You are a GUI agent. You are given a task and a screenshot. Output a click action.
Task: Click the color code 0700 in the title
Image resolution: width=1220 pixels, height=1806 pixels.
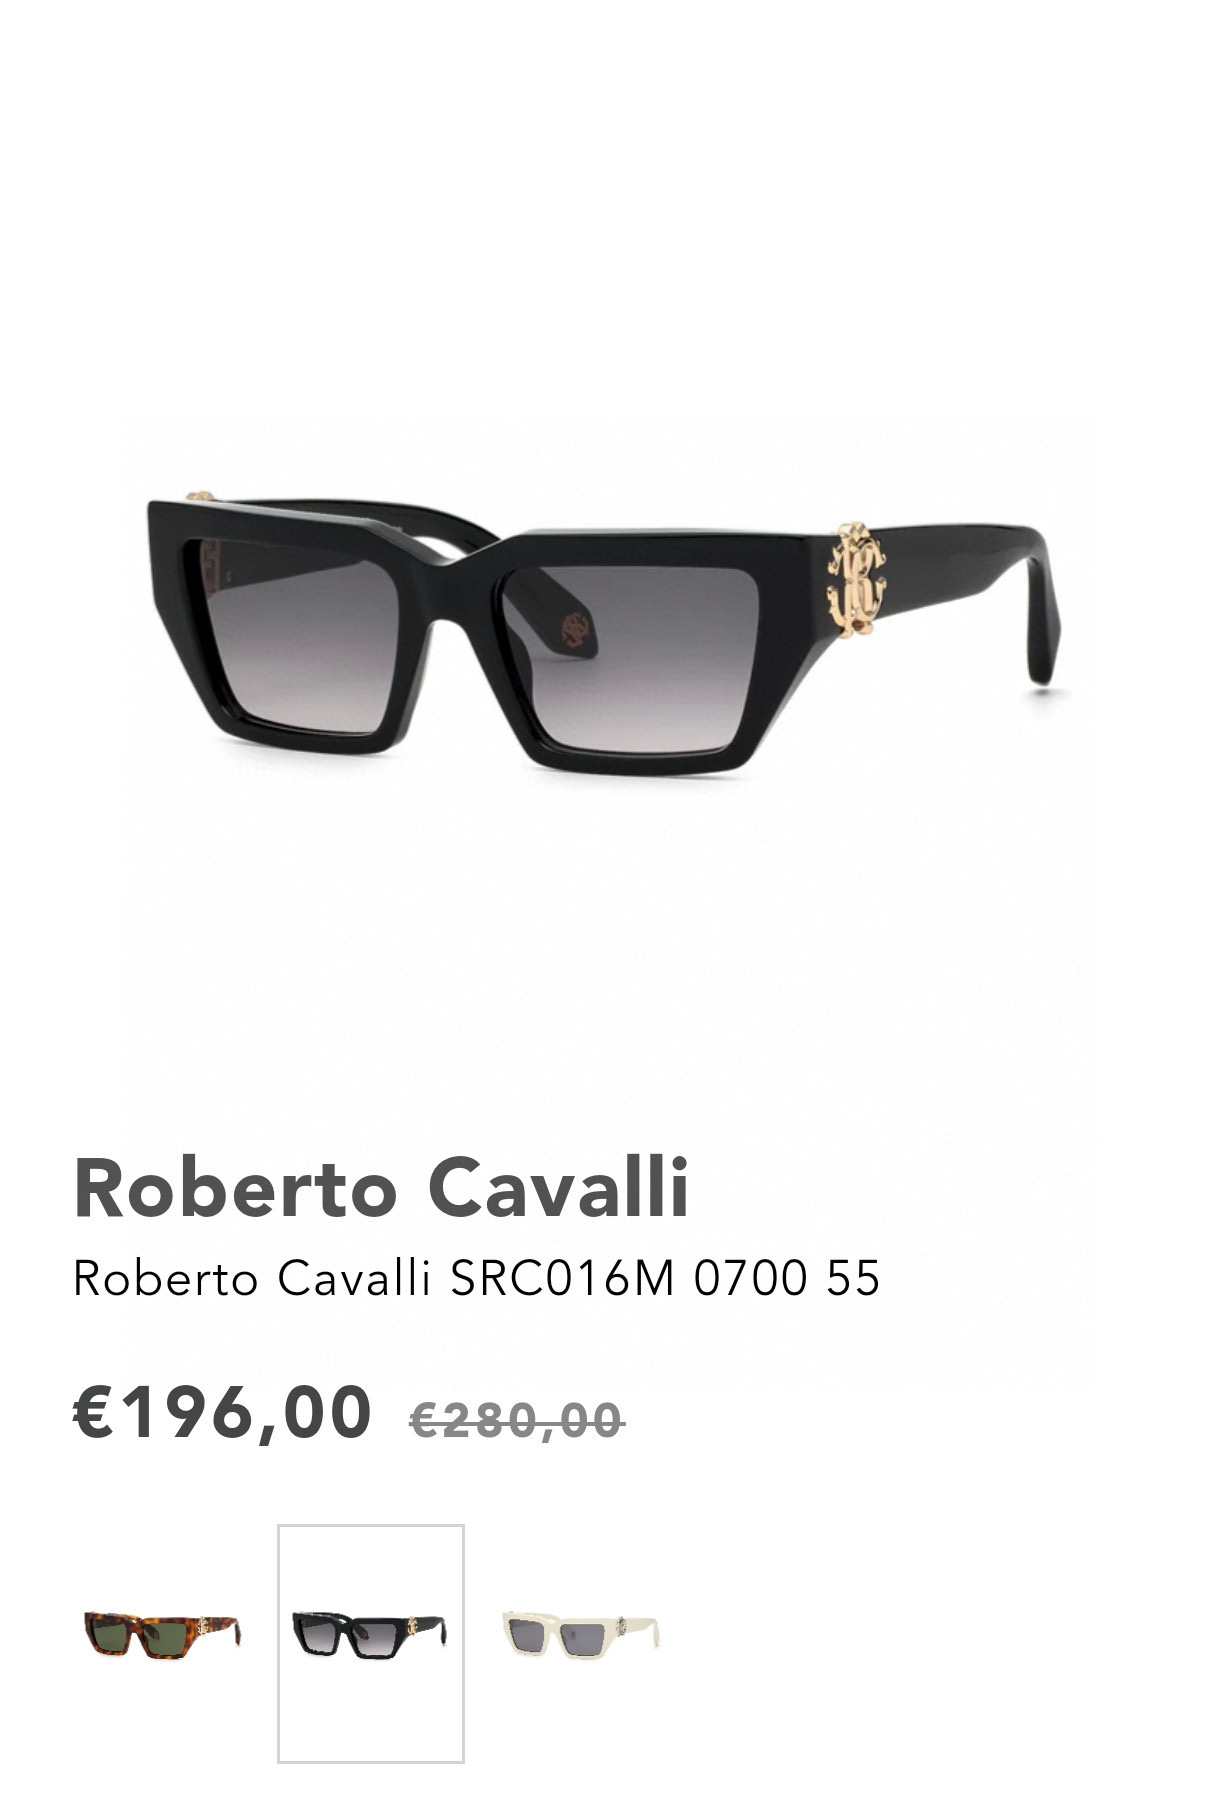tap(750, 1278)
